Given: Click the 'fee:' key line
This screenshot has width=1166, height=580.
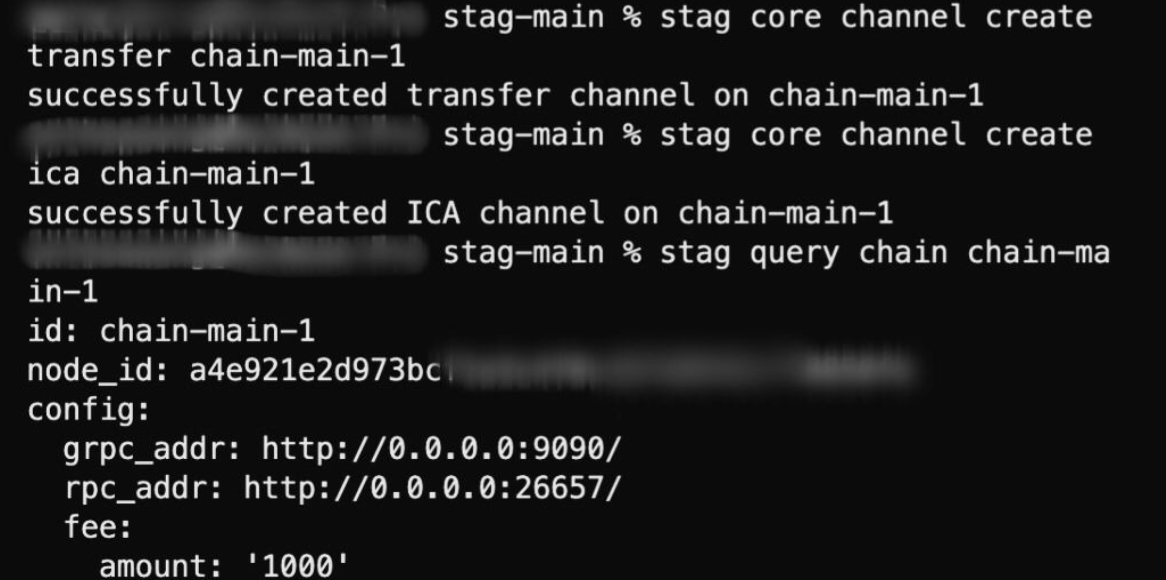Looking at the screenshot, I should (x=98, y=528).
